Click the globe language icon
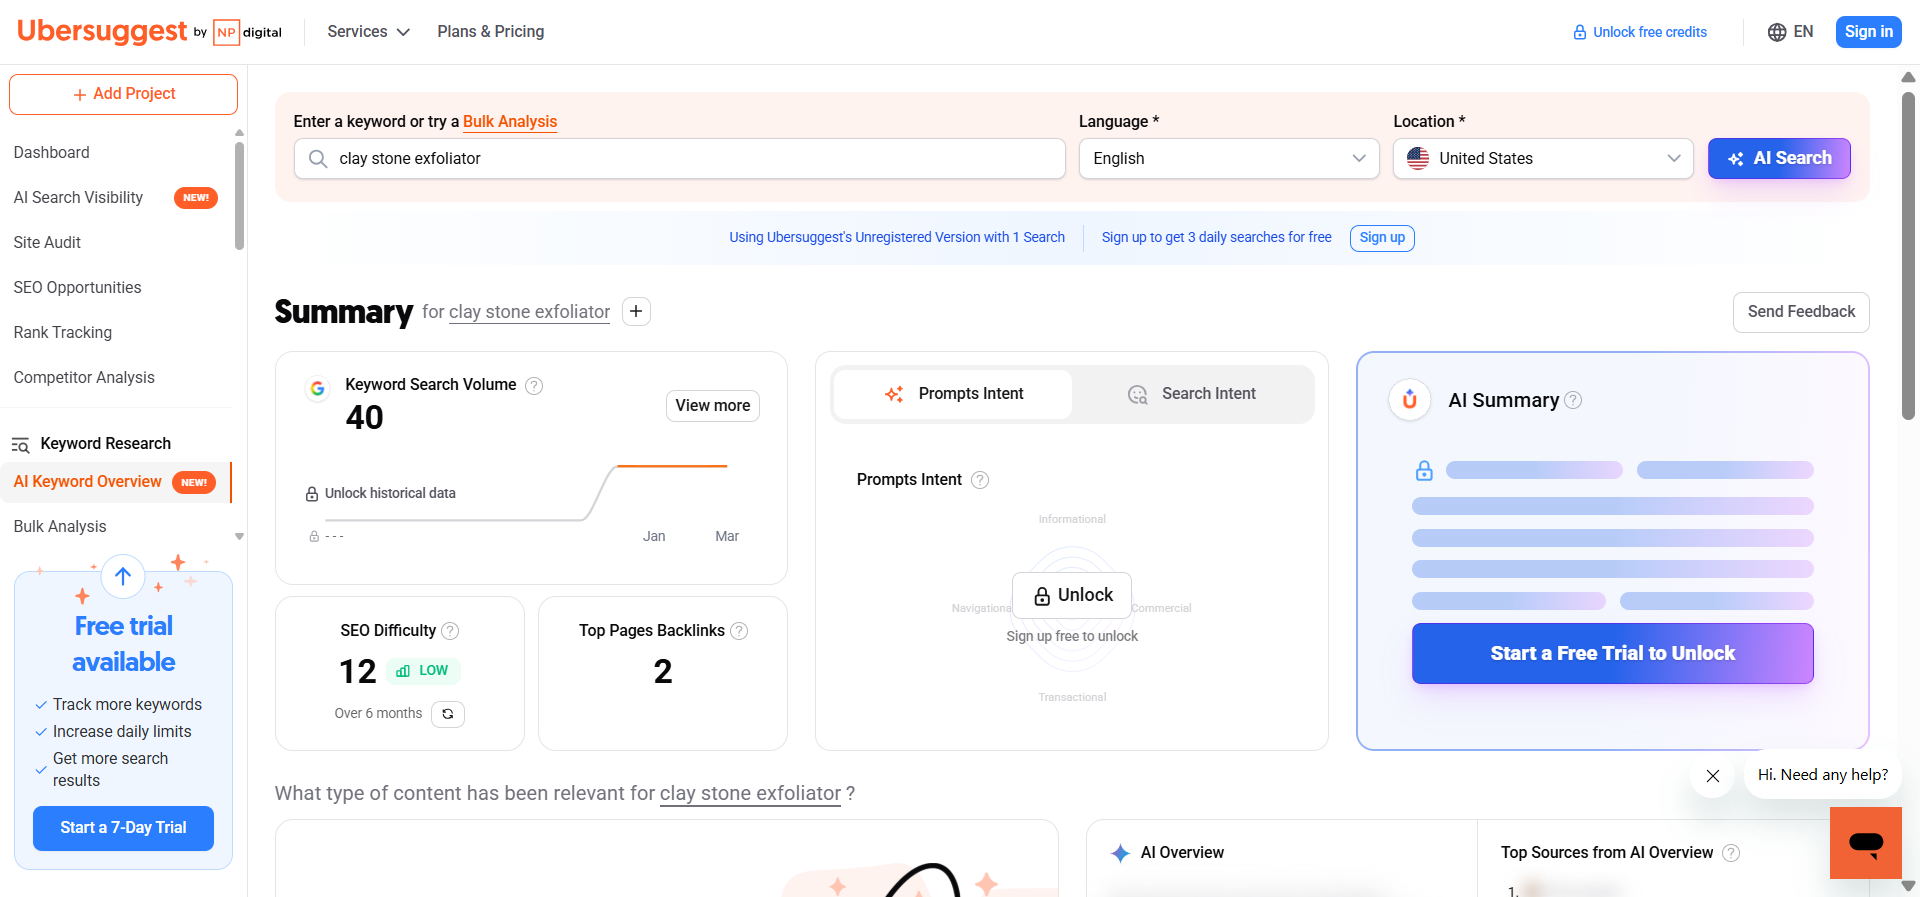 (1776, 32)
